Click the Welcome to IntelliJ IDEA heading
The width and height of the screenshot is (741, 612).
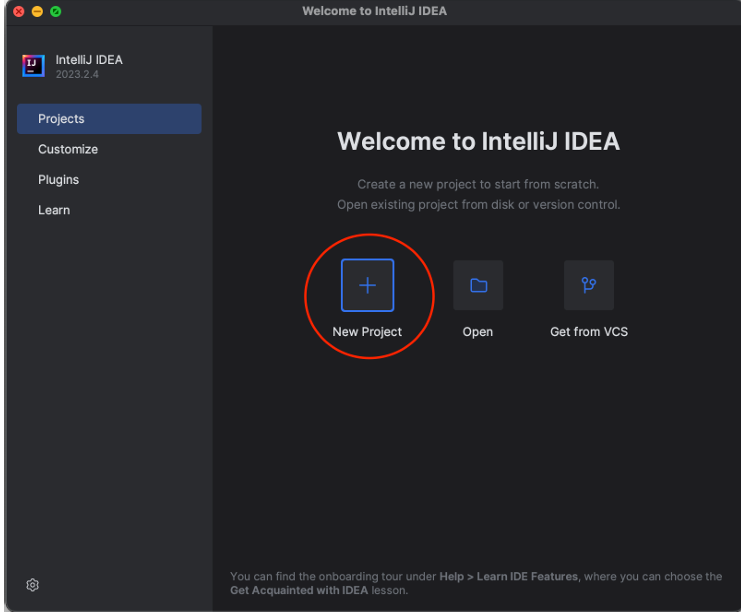[478, 141]
